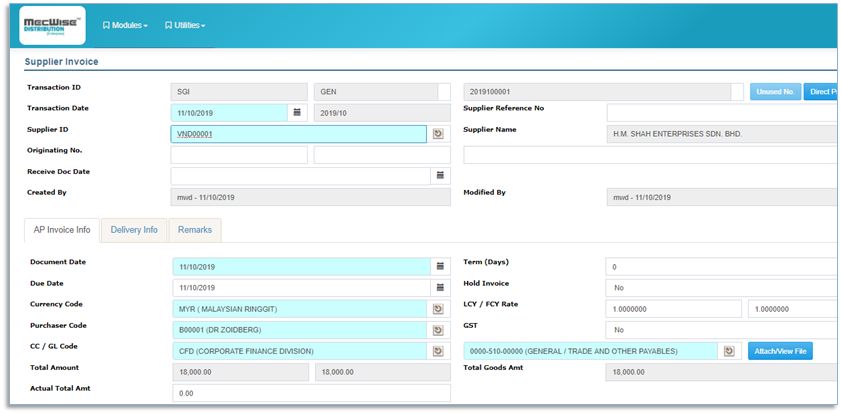Select the AP Invoice Info tab

tap(61, 230)
